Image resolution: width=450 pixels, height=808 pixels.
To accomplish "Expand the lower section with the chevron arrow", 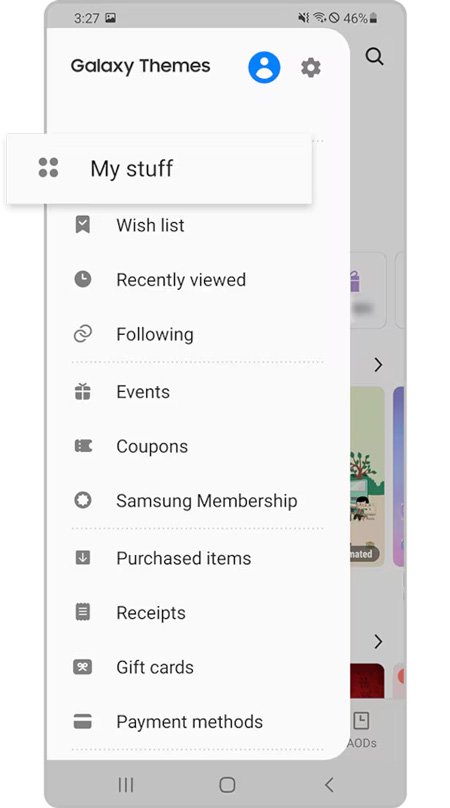I will [378, 642].
